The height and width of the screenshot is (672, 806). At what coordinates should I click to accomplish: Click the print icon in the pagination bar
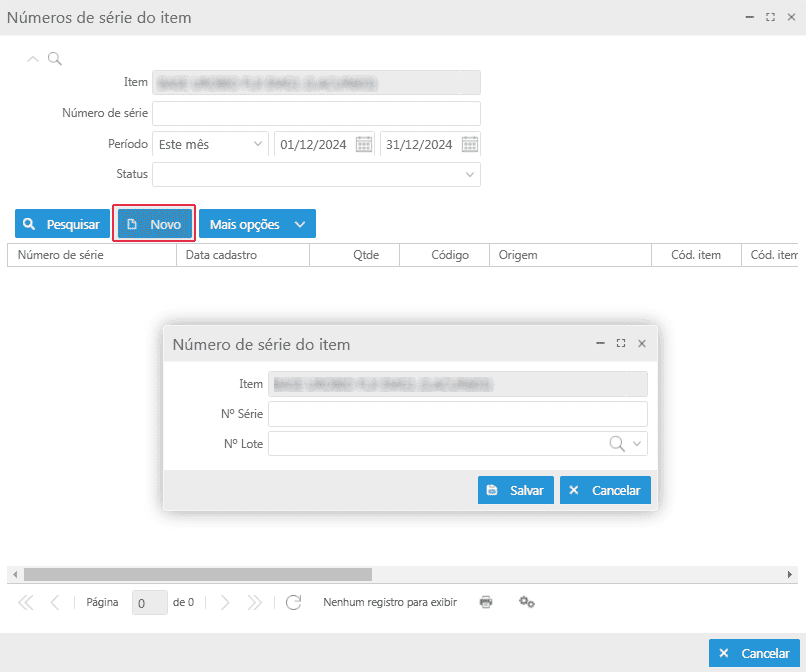tap(486, 602)
